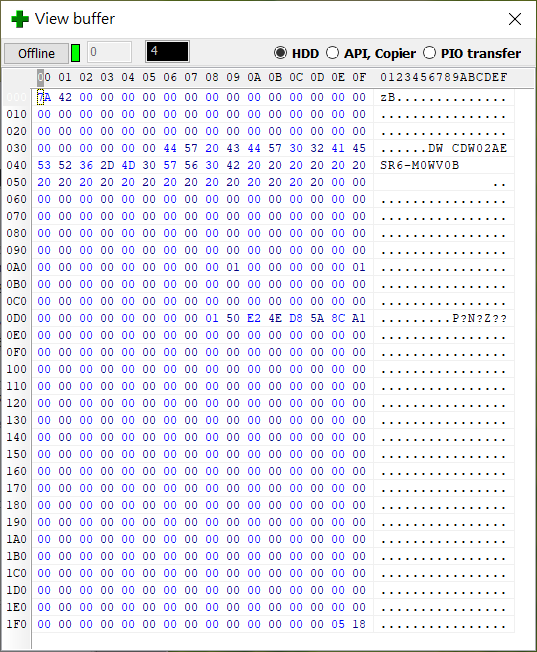Select byte 7A at offset 000
This screenshot has height=652, width=537.
44,97
